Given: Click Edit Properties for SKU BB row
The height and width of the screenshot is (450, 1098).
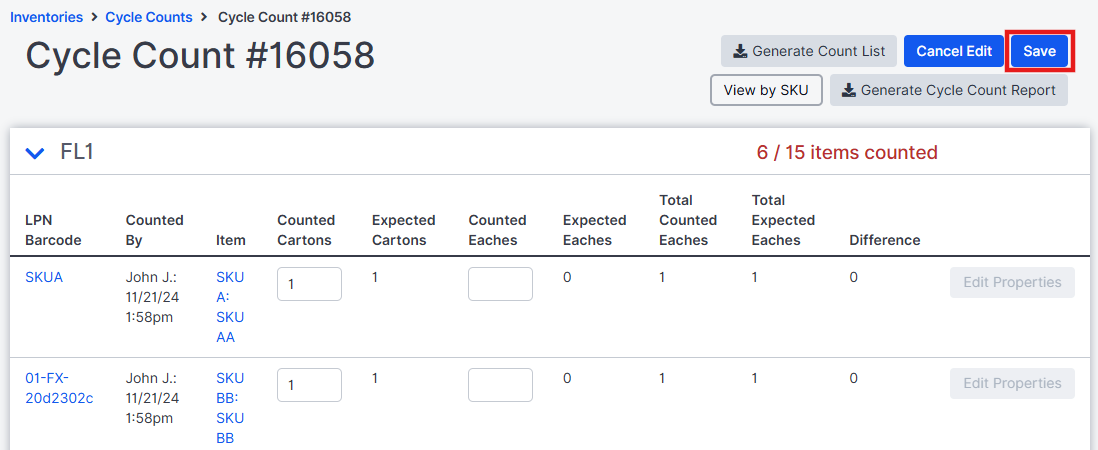Looking at the screenshot, I should click(x=1012, y=384).
